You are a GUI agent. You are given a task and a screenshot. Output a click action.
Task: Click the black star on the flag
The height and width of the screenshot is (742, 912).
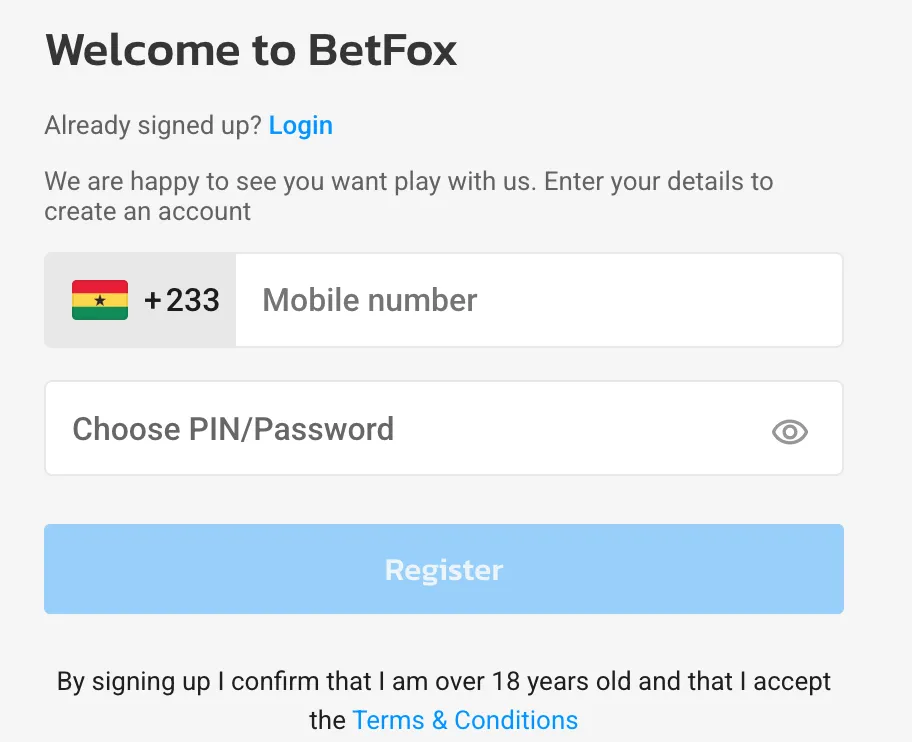[100, 300]
